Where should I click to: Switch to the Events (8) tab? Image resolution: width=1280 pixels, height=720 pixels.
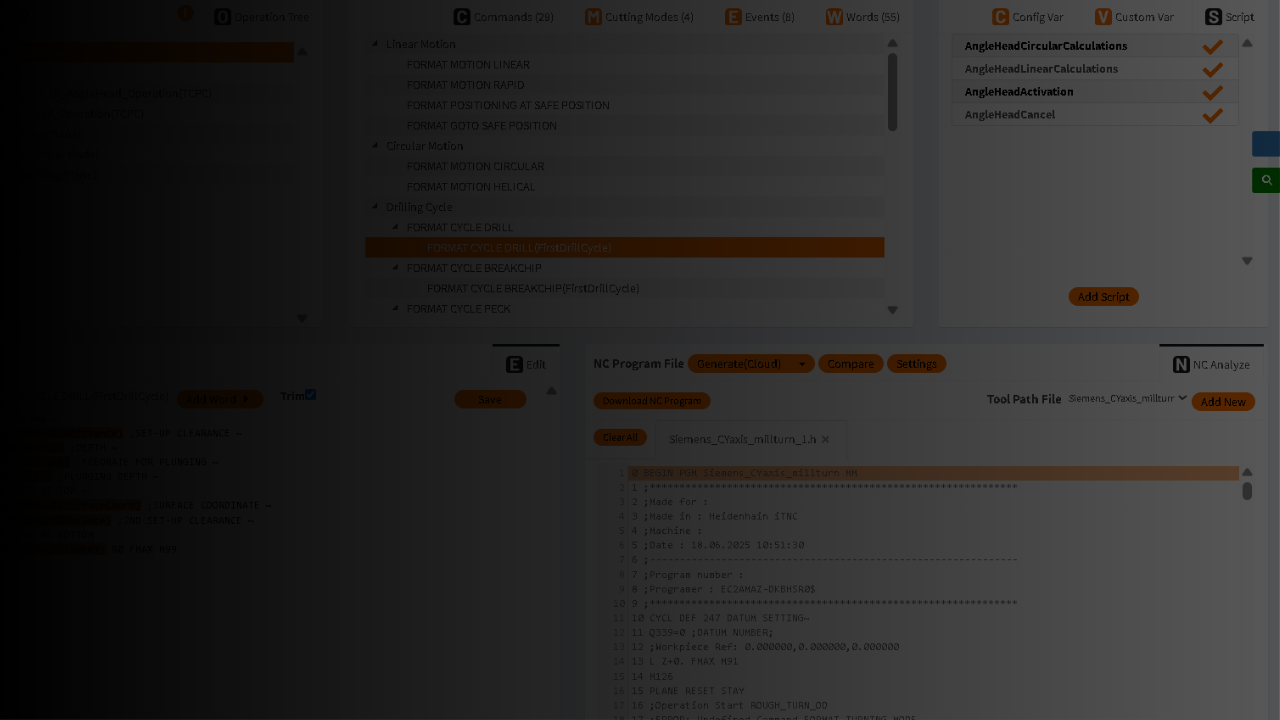click(x=759, y=17)
